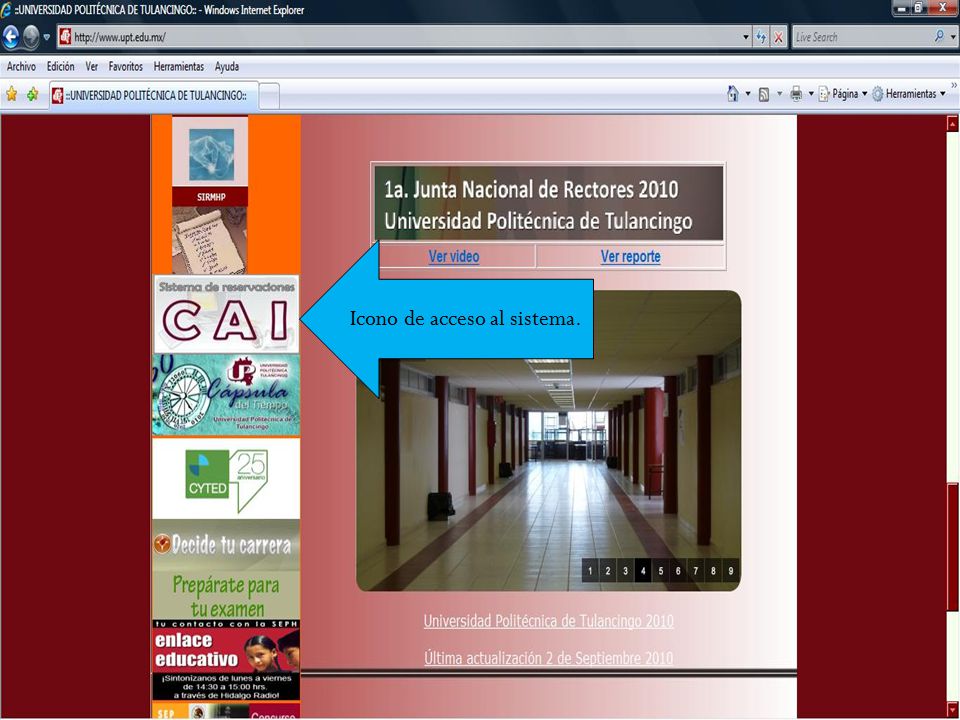Expand the feeds icon dropdown arrow
The height and width of the screenshot is (720, 960).
779,94
